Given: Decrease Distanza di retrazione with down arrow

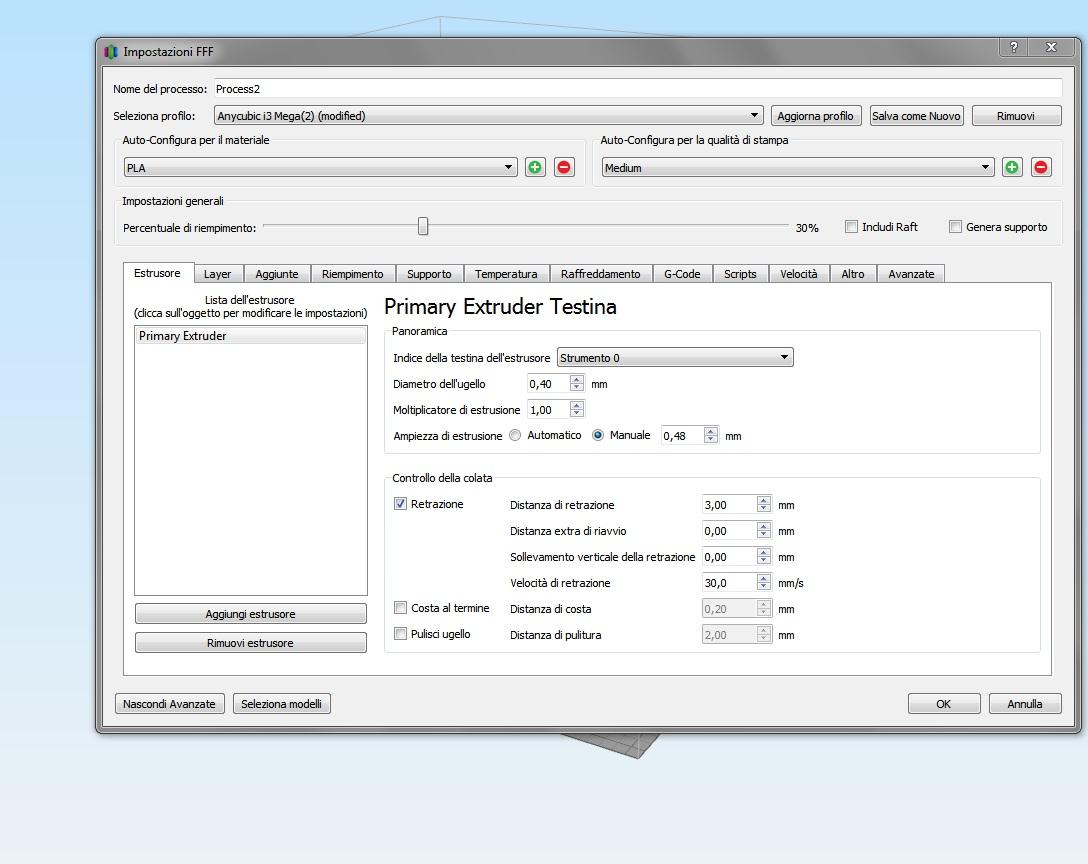Looking at the screenshot, I should point(764,509).
